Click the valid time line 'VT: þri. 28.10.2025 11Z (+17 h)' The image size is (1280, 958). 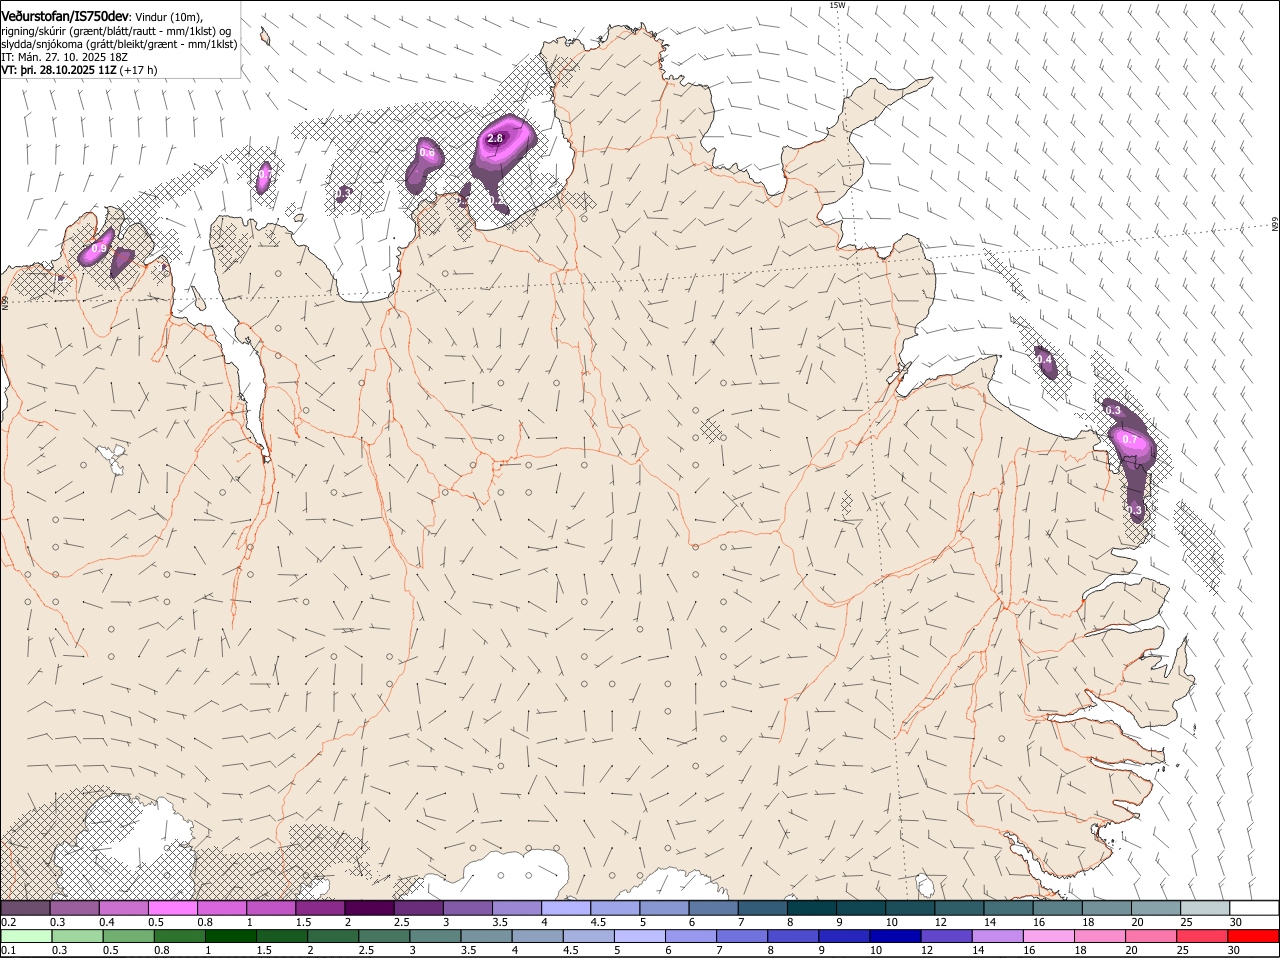coord(79,71)
